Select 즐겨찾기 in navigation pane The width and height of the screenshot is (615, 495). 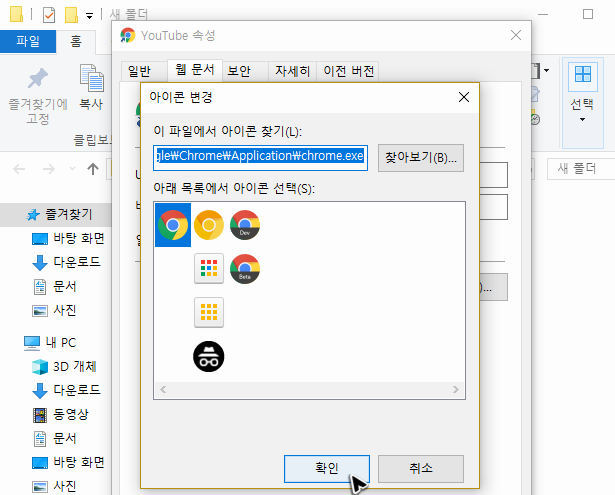click(x=56, y=215)
